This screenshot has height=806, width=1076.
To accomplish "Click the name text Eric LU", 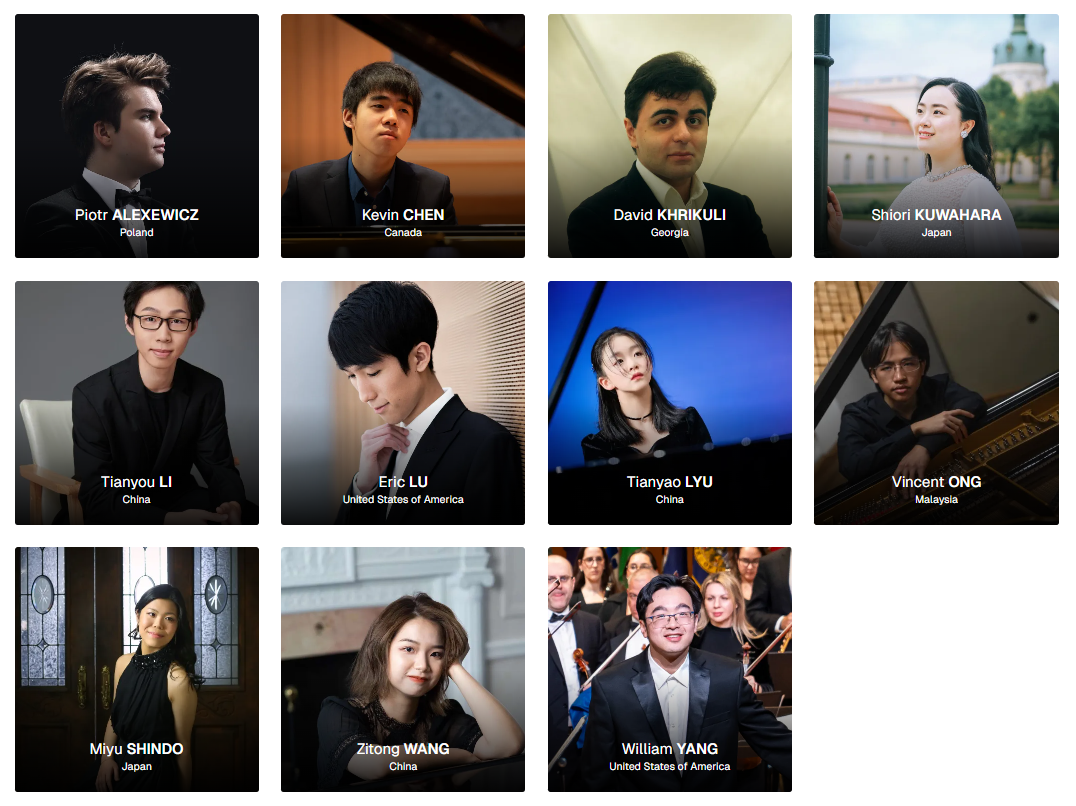I will (x=403, y=482).
